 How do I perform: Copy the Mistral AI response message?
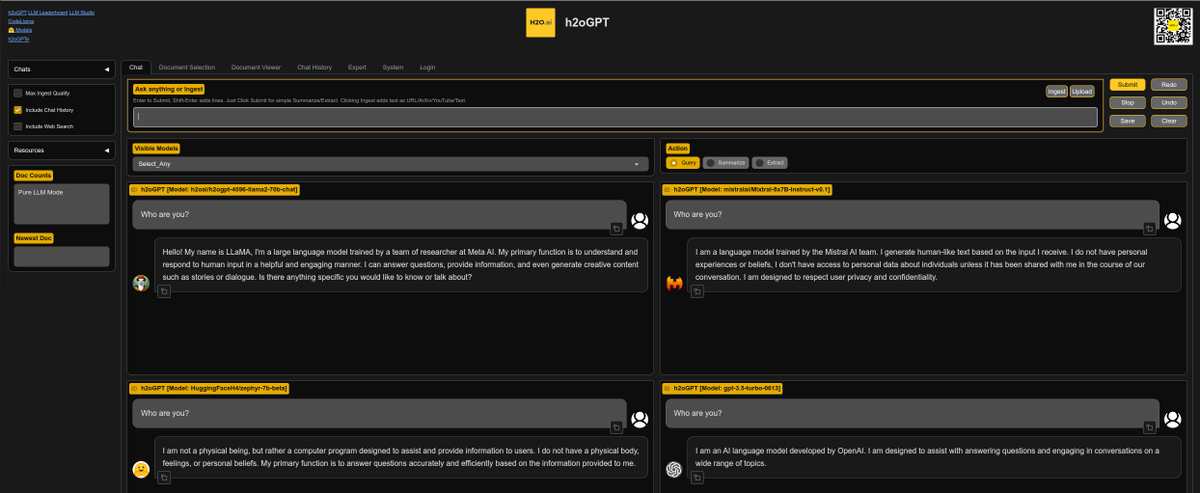pos(697,290)
